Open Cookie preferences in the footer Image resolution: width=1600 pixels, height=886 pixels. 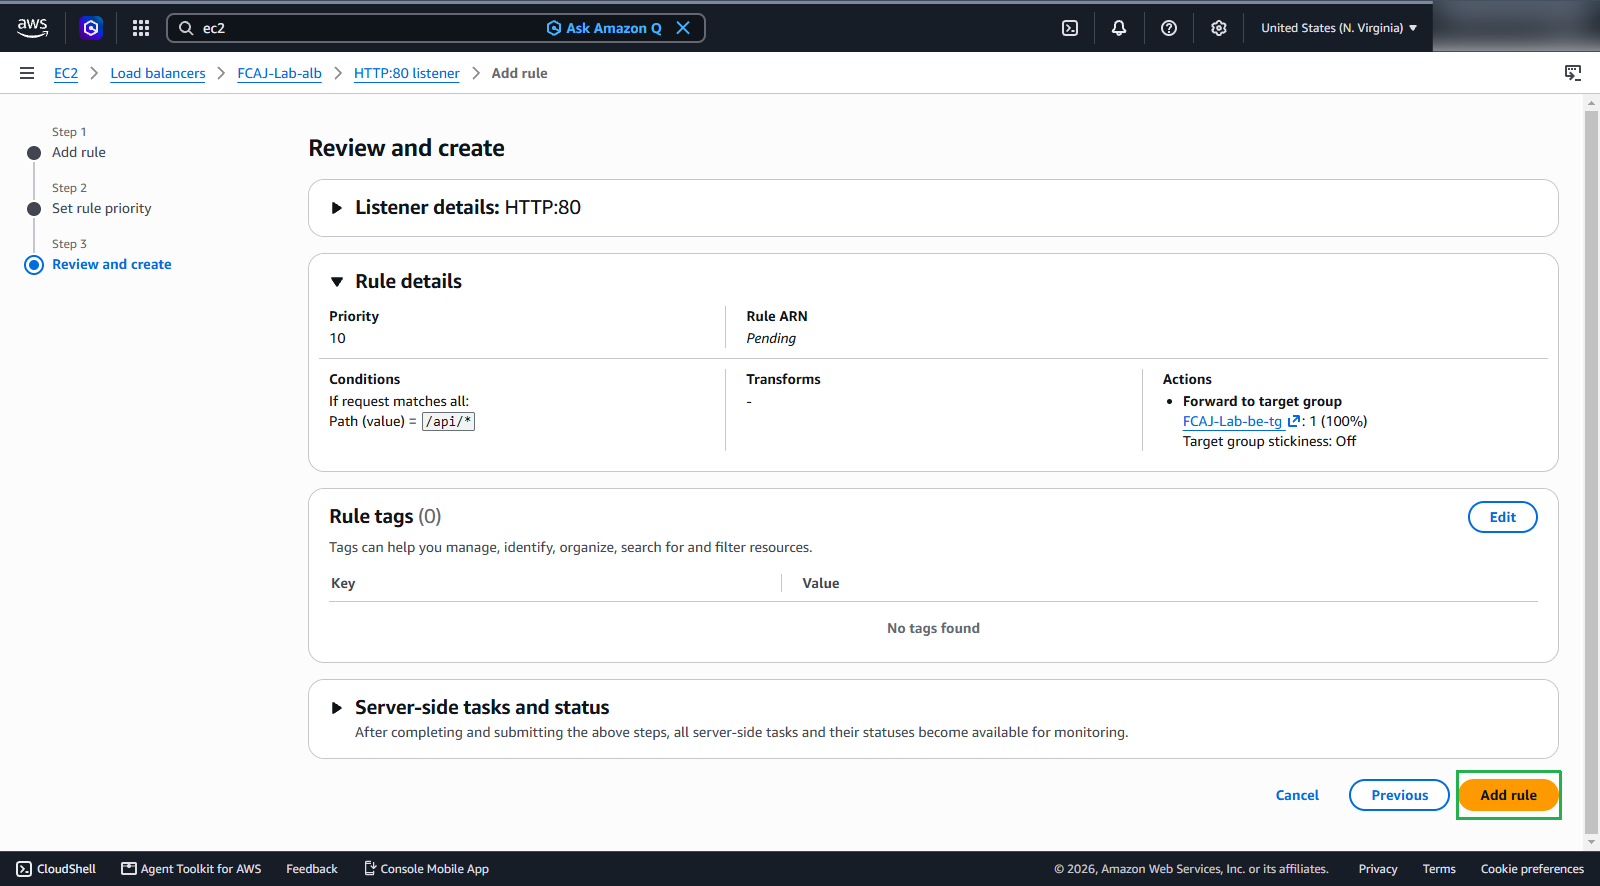point(1532,869)
